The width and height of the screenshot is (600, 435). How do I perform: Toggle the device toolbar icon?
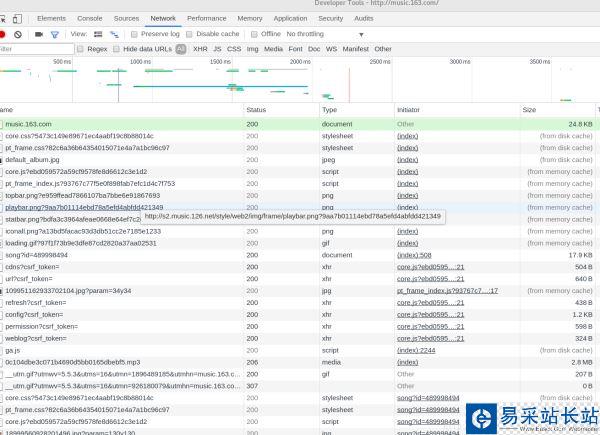(x=17, y=19)
